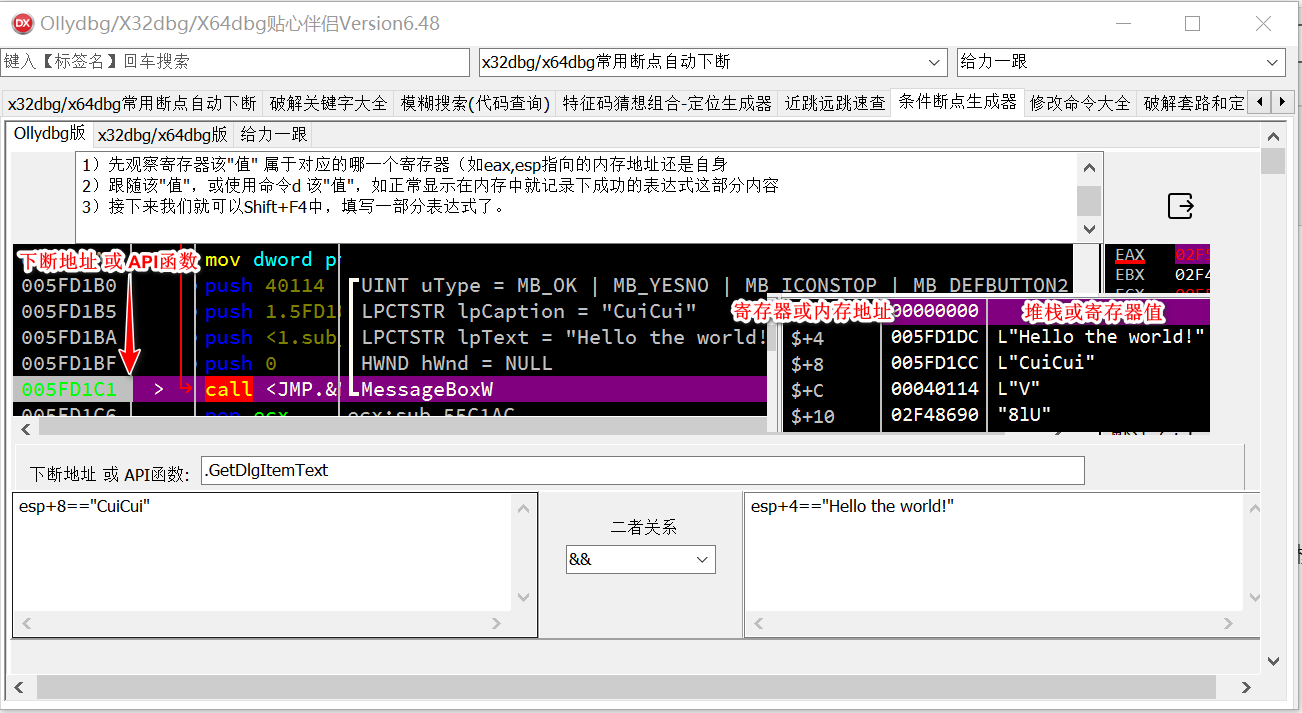Click the down arrow on the instructions scrollbar
1302x713 pixels.
(1089, 228)
